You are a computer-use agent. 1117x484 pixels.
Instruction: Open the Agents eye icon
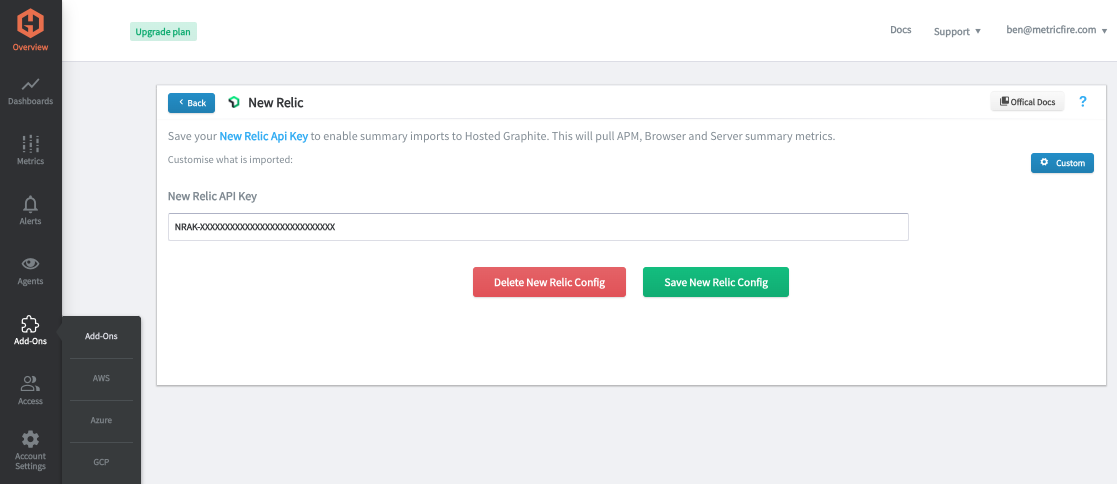pyautogui.click(x=31, y=264)
